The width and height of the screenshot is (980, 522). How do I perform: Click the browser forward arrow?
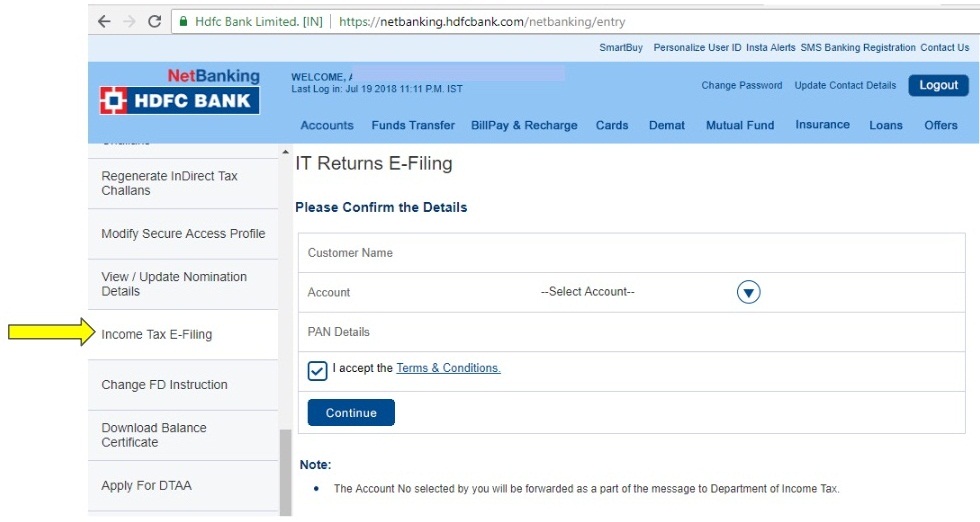[129, 21]
